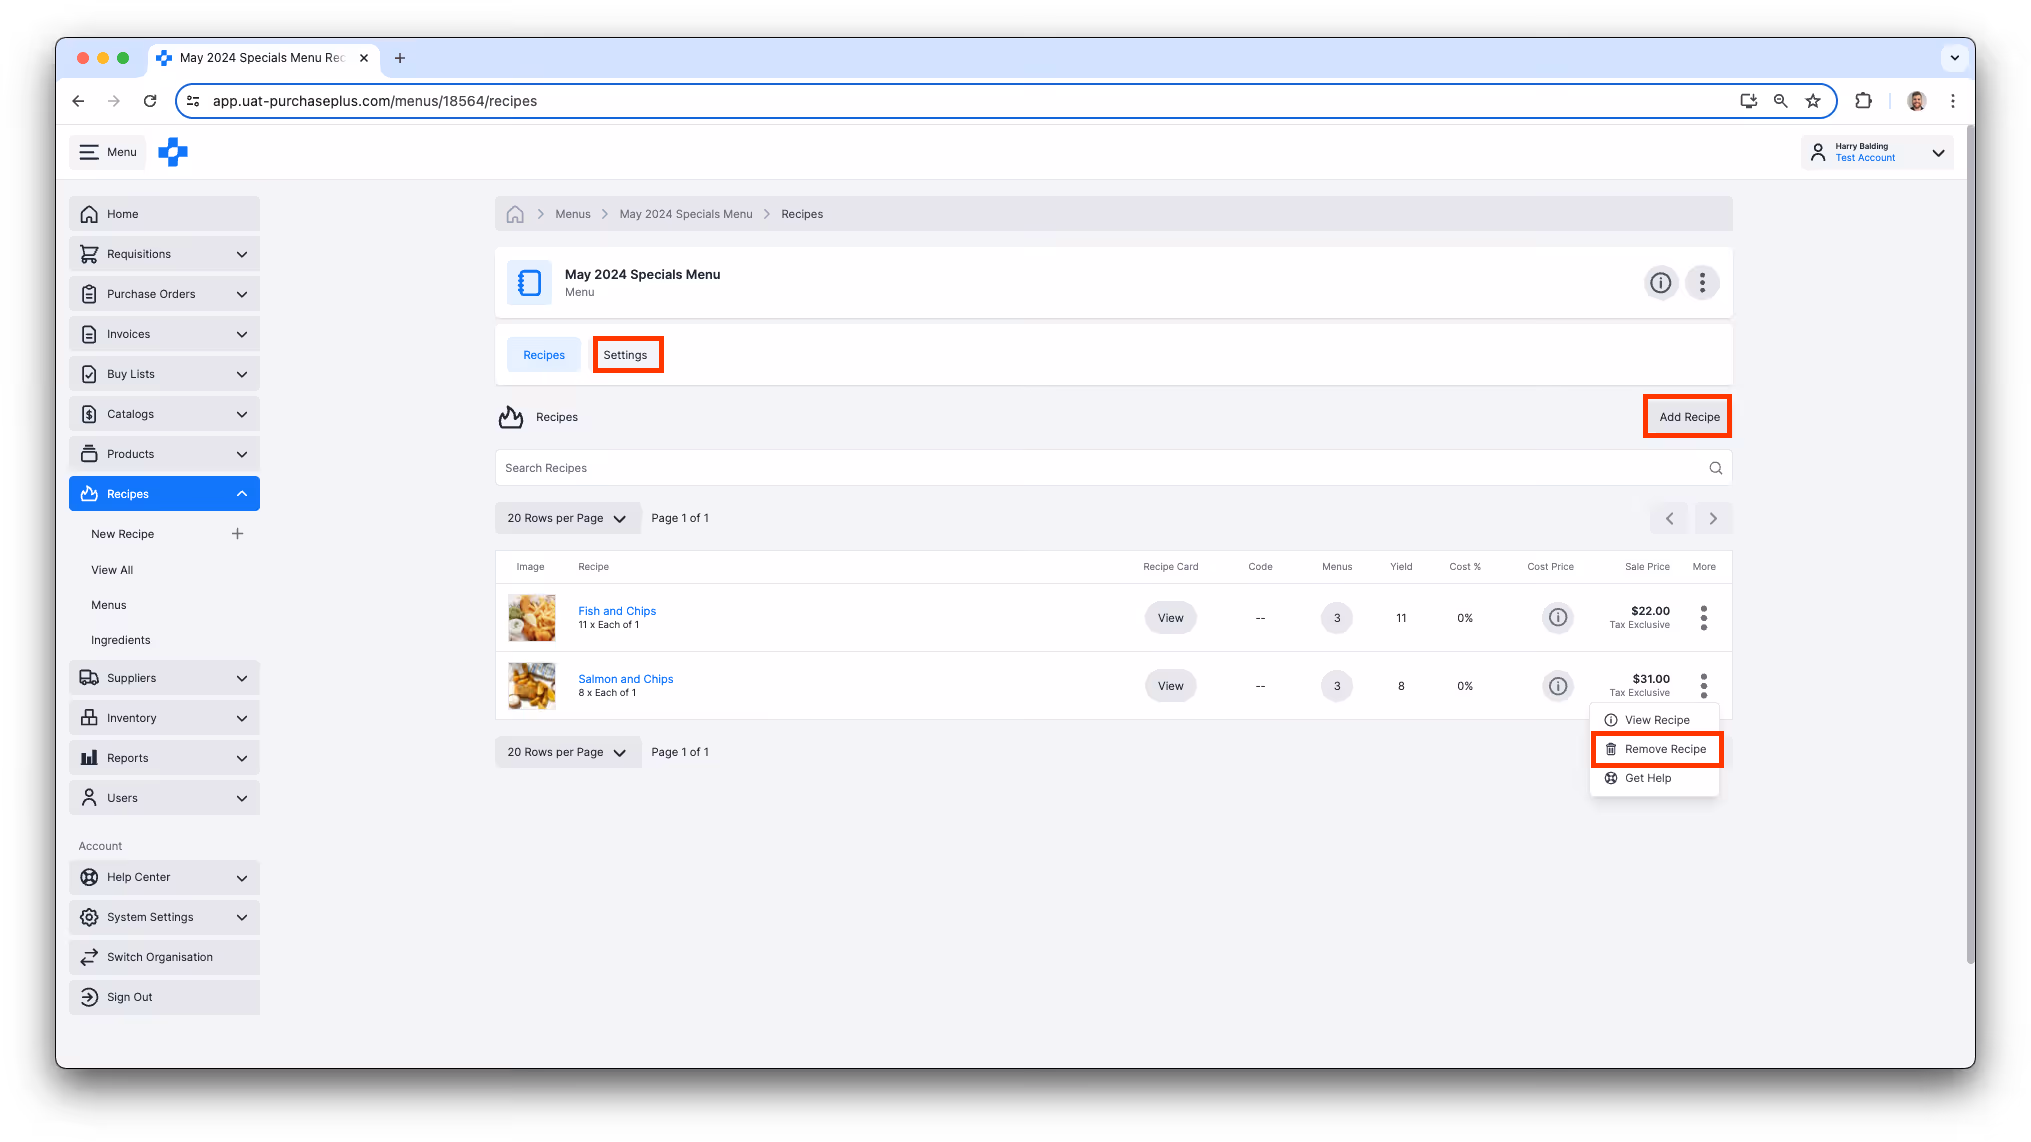
Task: Click into the Search Recipes field
Action: (1113, 468)
